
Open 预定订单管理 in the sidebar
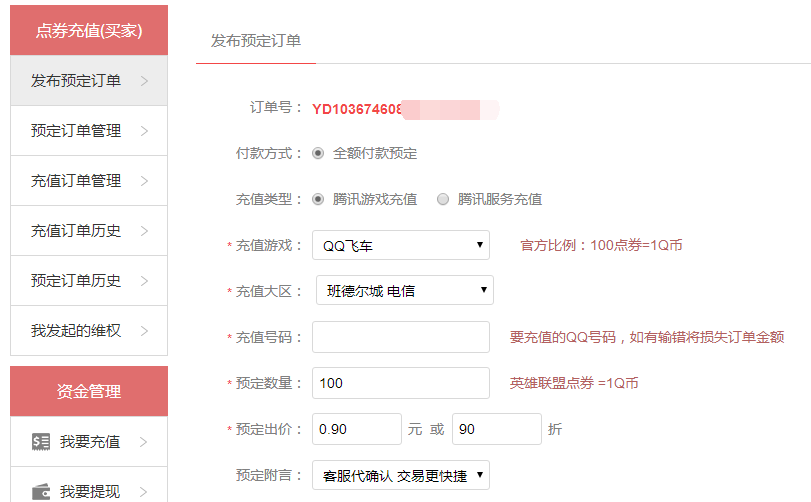[x=89, y=131]
